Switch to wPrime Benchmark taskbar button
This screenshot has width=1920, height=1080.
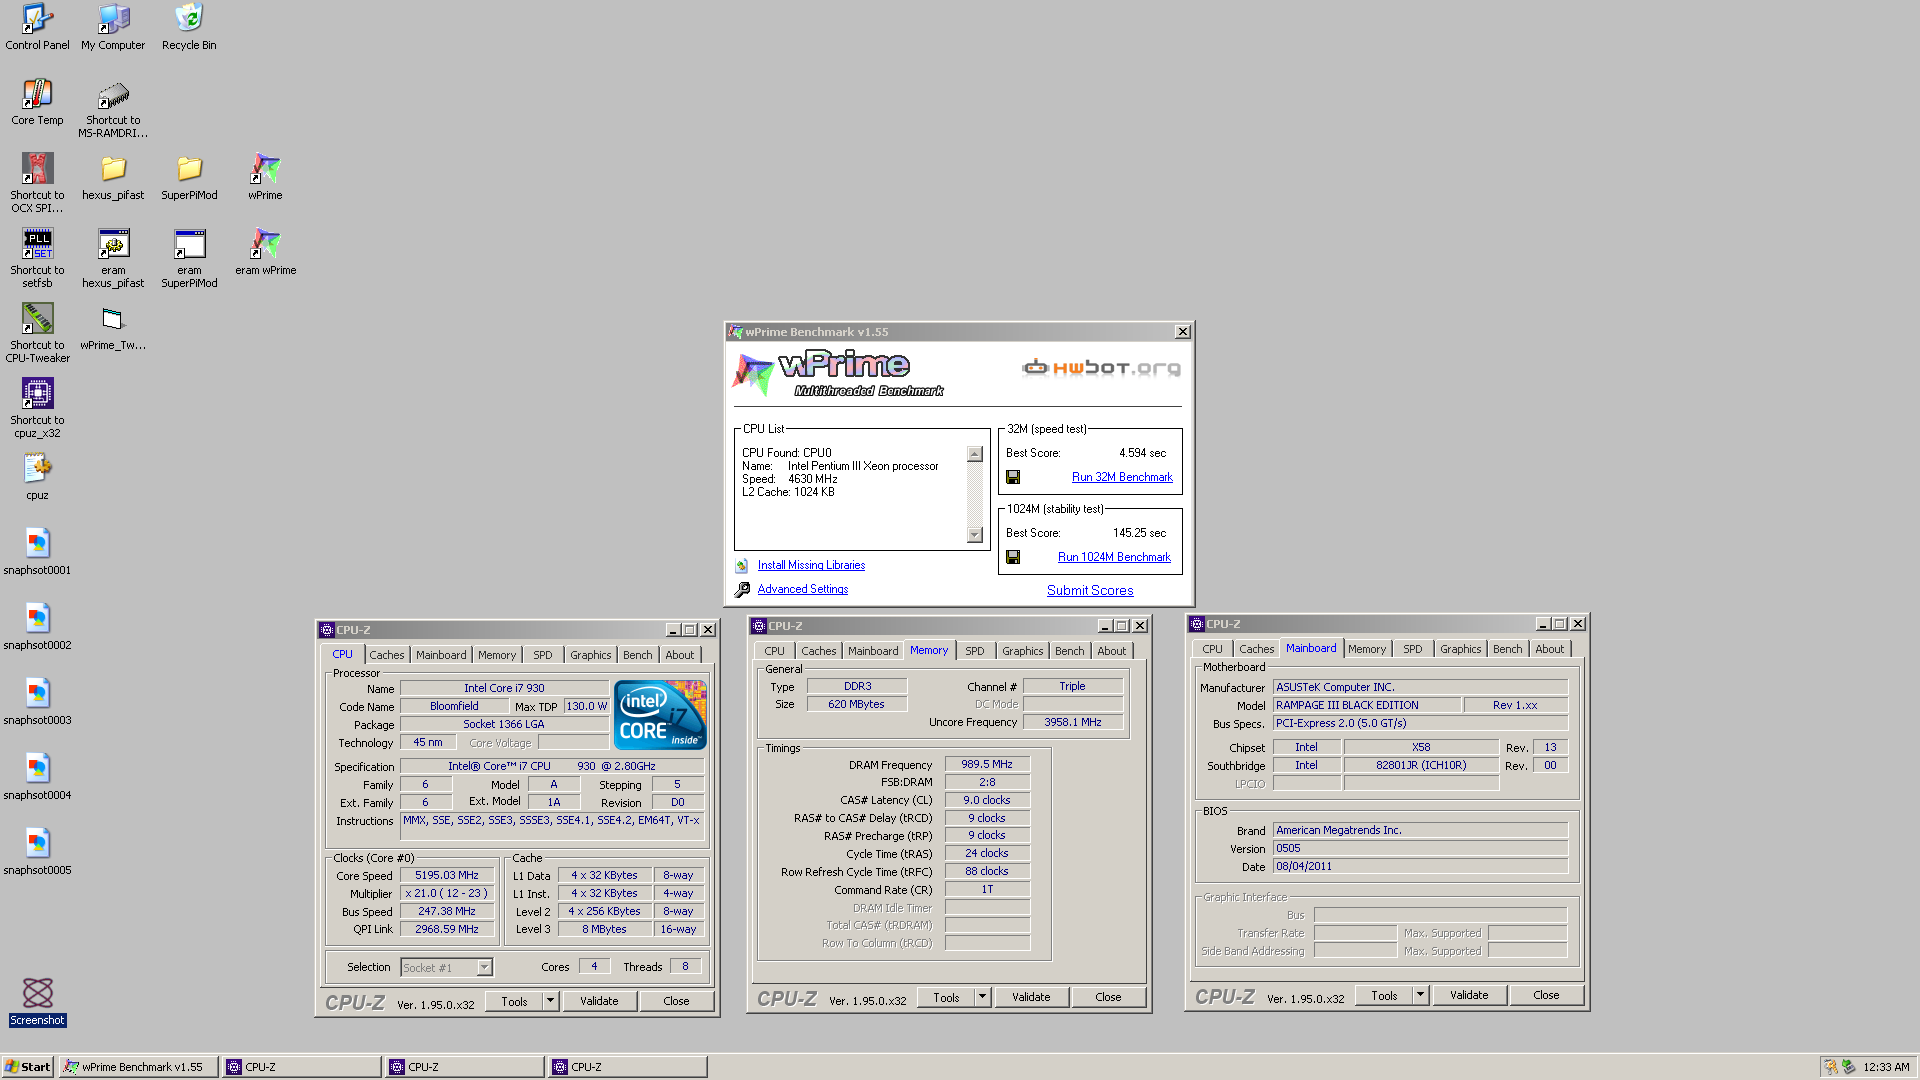coord(138,1067)
